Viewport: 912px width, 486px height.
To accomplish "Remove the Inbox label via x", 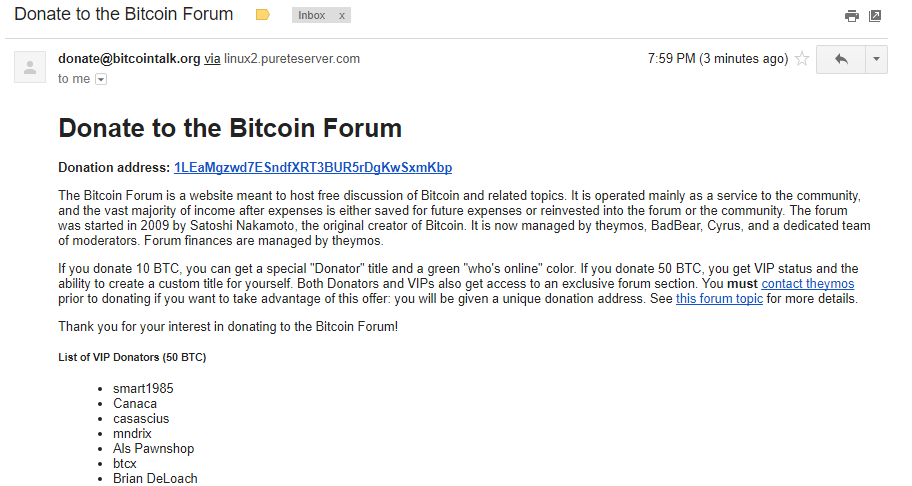I will click(x=342, y=16).
